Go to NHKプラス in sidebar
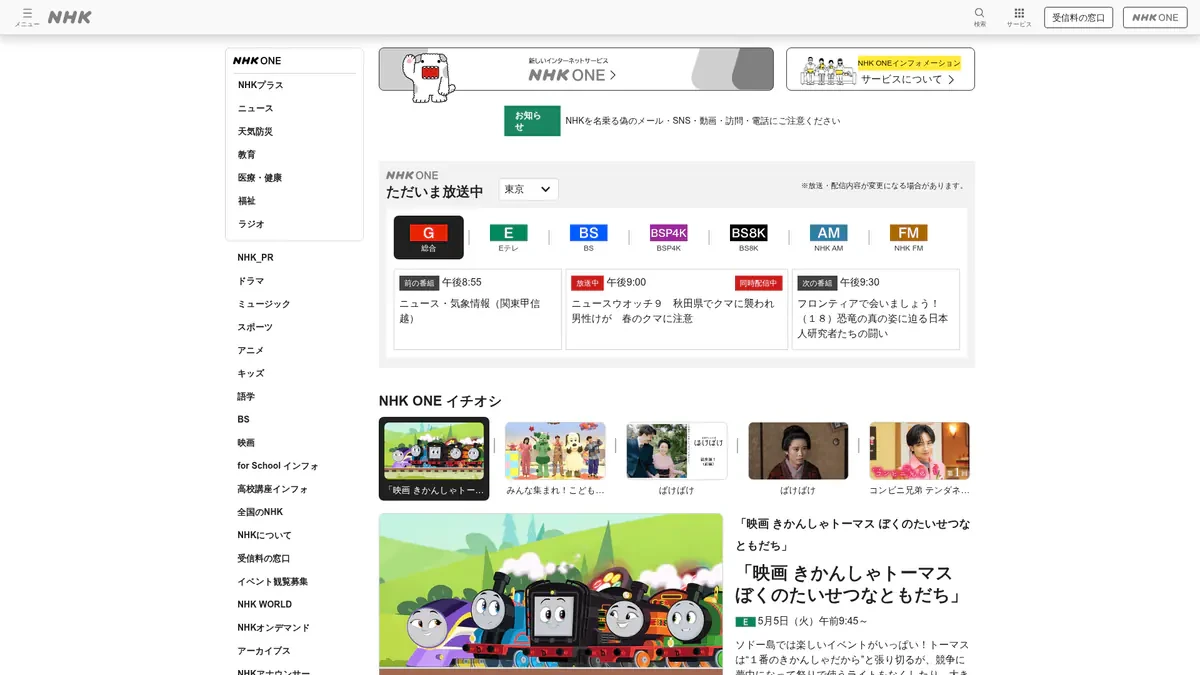This screenshot has height=675, width=1200. pyautogui.click(x=260, y=85)
